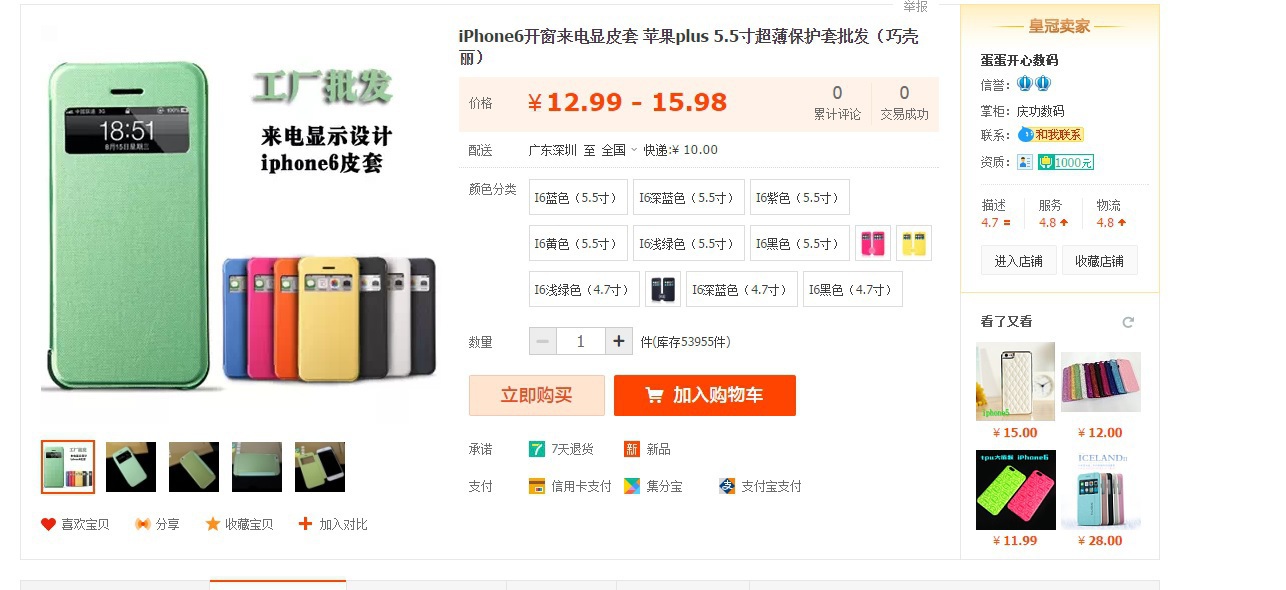
Task: Choose the pink case color swatch
Action: [873, 243]
